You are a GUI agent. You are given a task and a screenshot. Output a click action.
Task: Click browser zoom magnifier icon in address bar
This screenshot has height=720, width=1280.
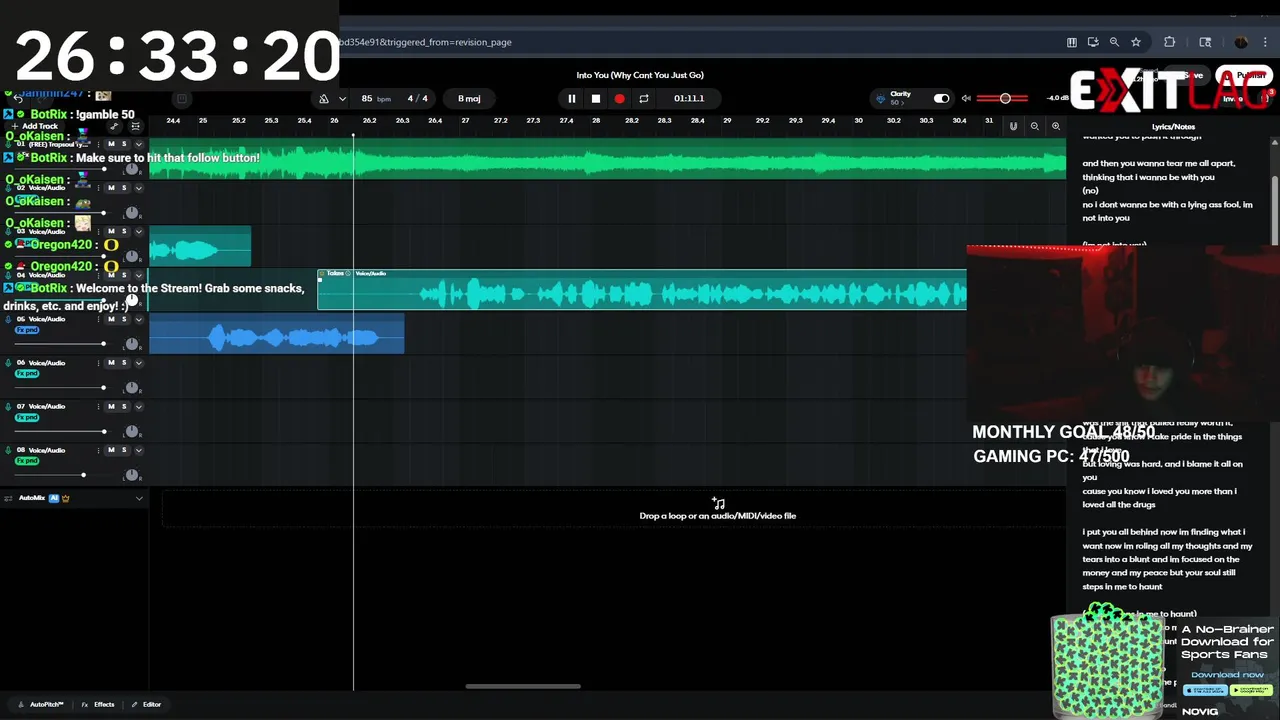1114,42
